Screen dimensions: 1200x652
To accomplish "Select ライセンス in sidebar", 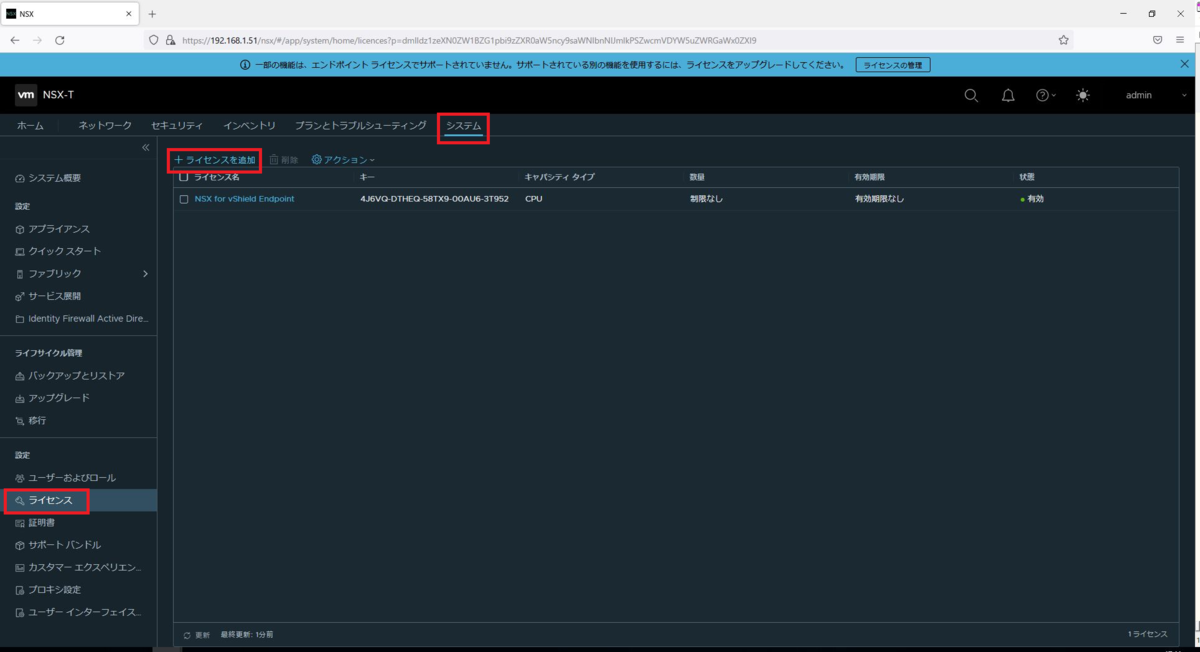I will [78, 500].
